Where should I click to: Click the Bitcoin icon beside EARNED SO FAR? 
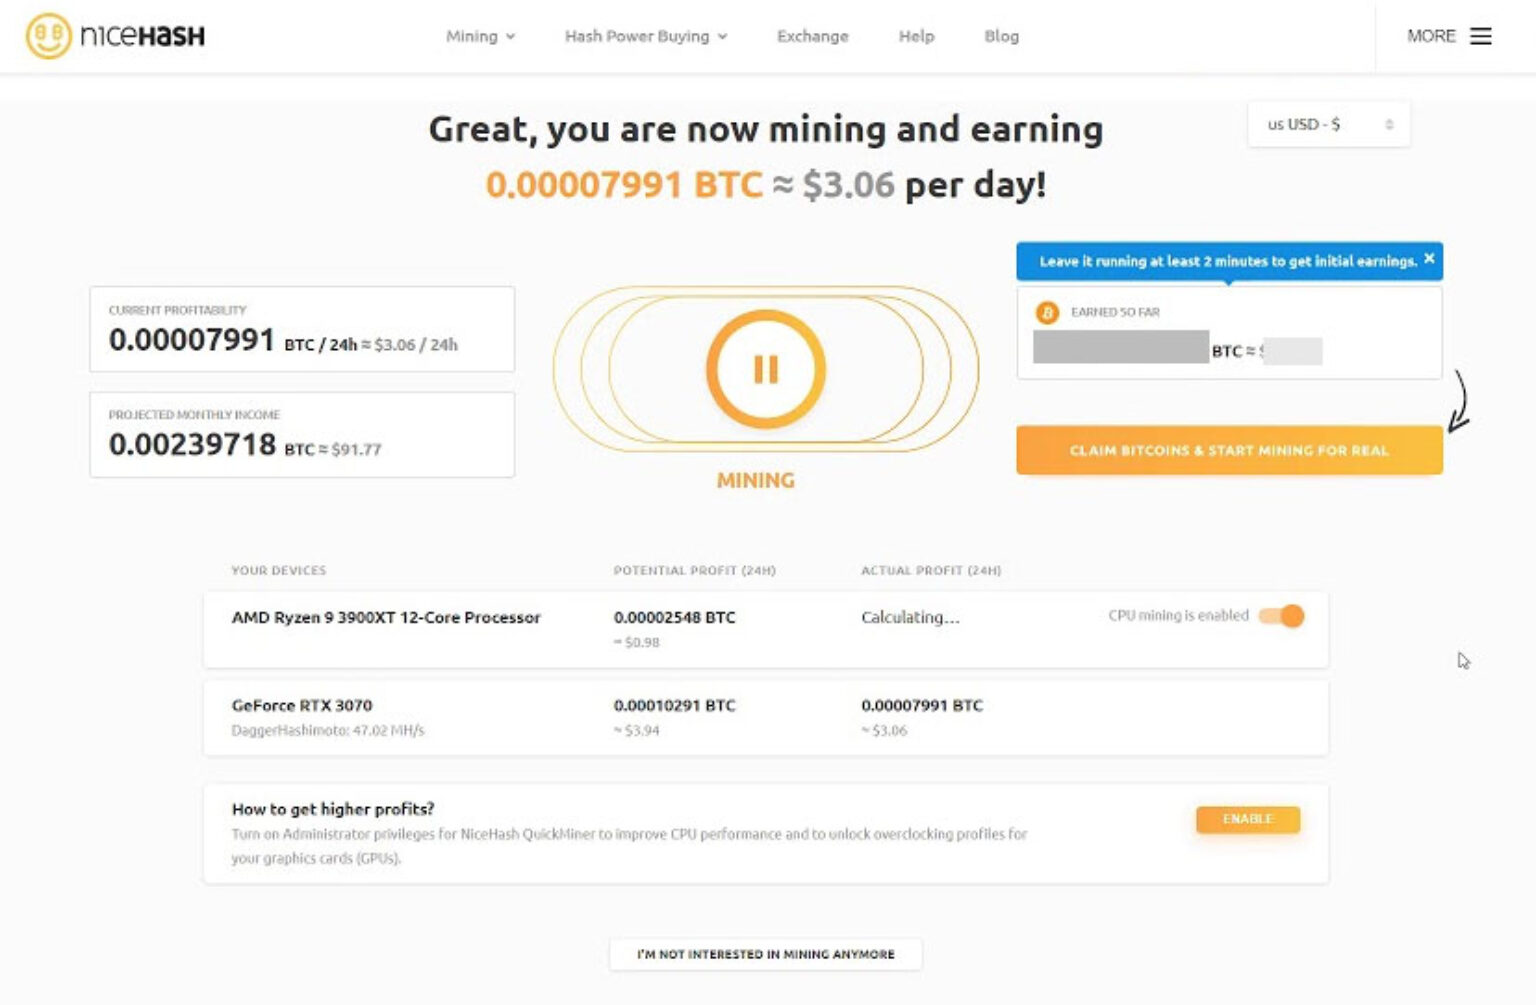click(x=1047, y=313)
